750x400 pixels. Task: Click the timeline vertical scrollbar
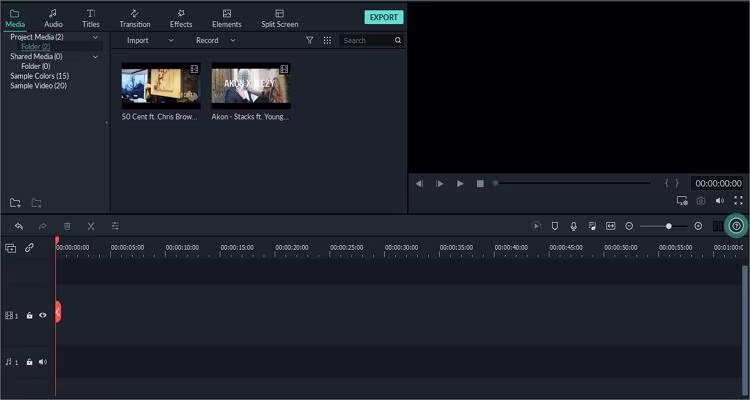(744, 330)
